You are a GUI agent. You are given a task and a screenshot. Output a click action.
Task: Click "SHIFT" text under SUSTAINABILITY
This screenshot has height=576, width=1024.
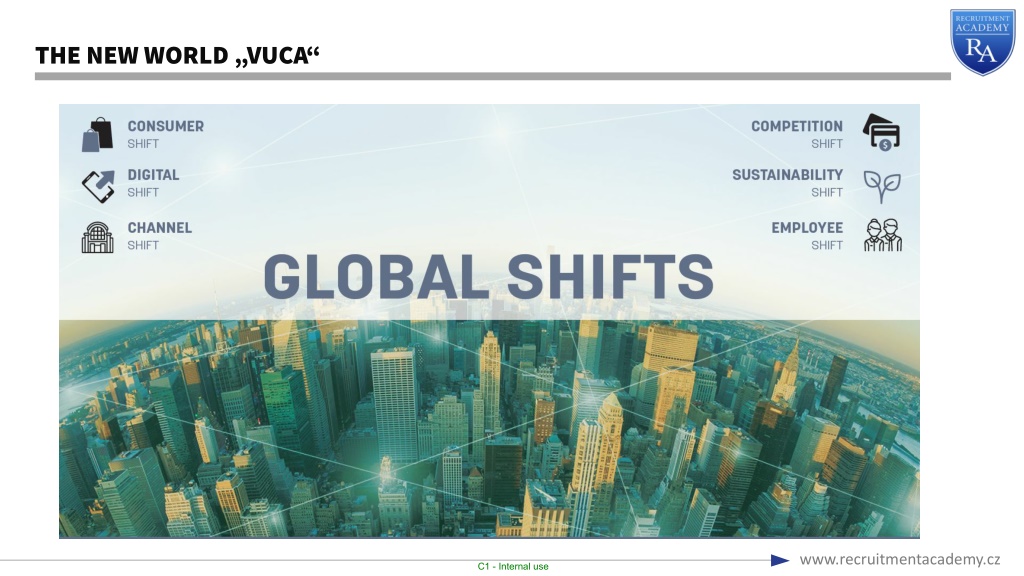(827, 193)
